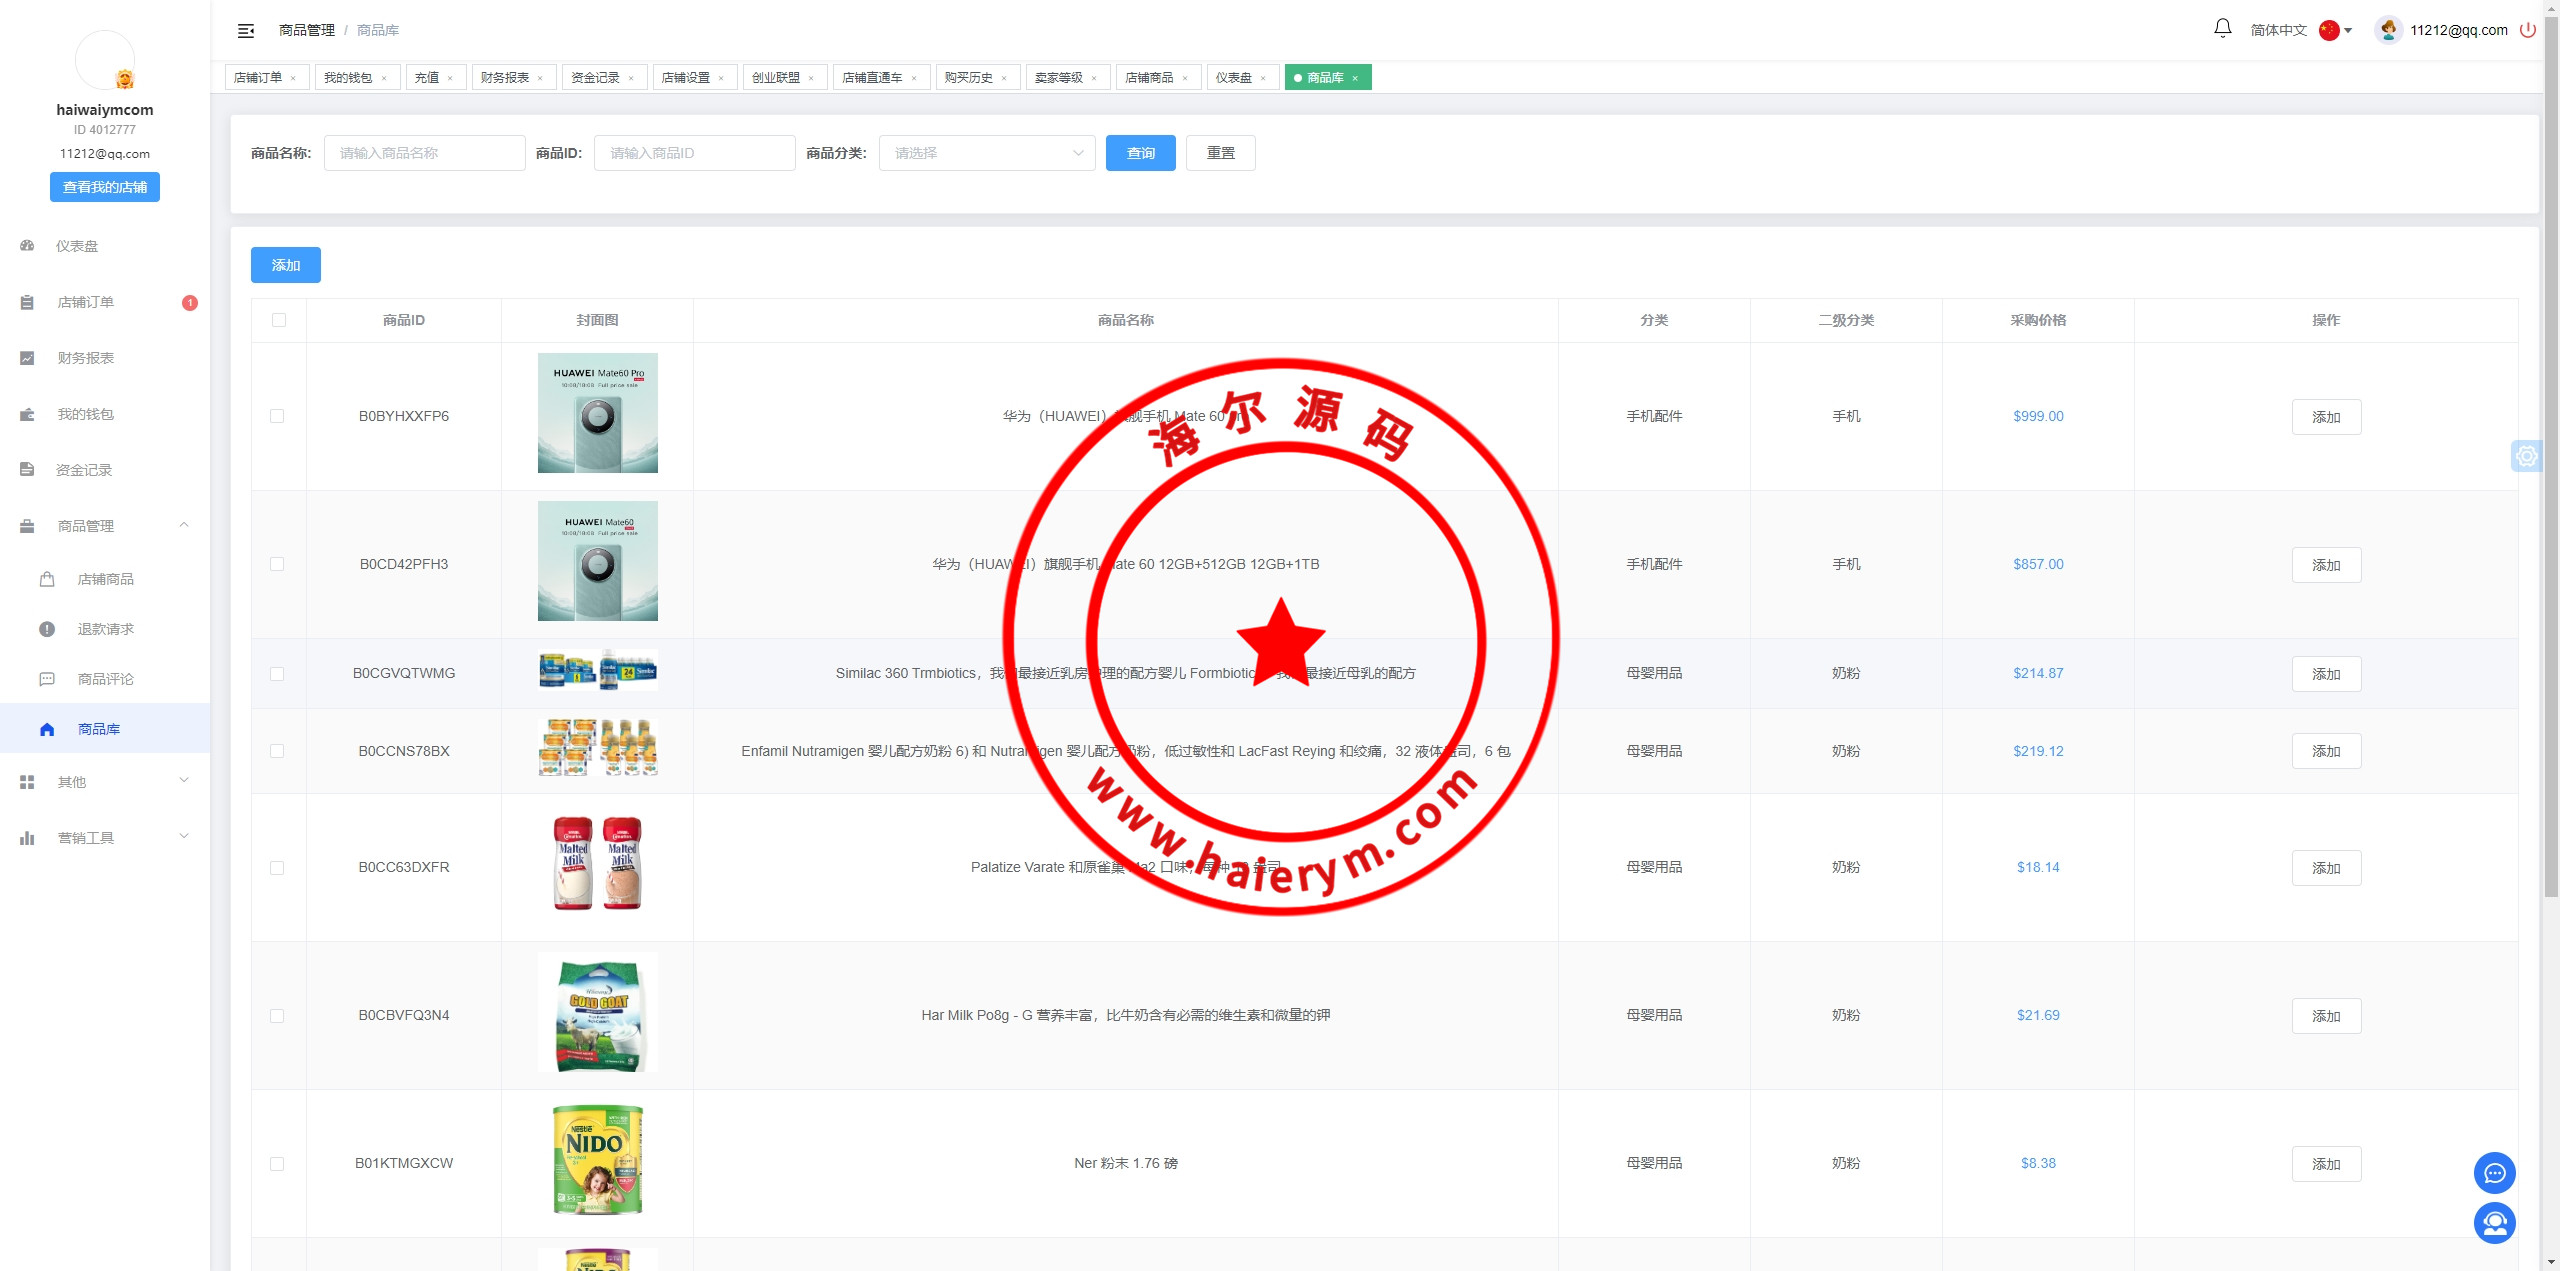Check the row for B0CD42PFH3
Viewport: 2560px width, 1271px height.
[277, 564]
